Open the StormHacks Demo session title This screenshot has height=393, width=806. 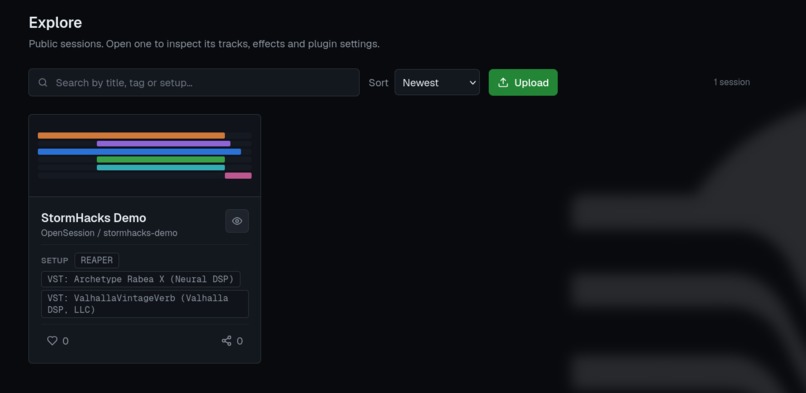pyautogui.click(x=94, y=218)
